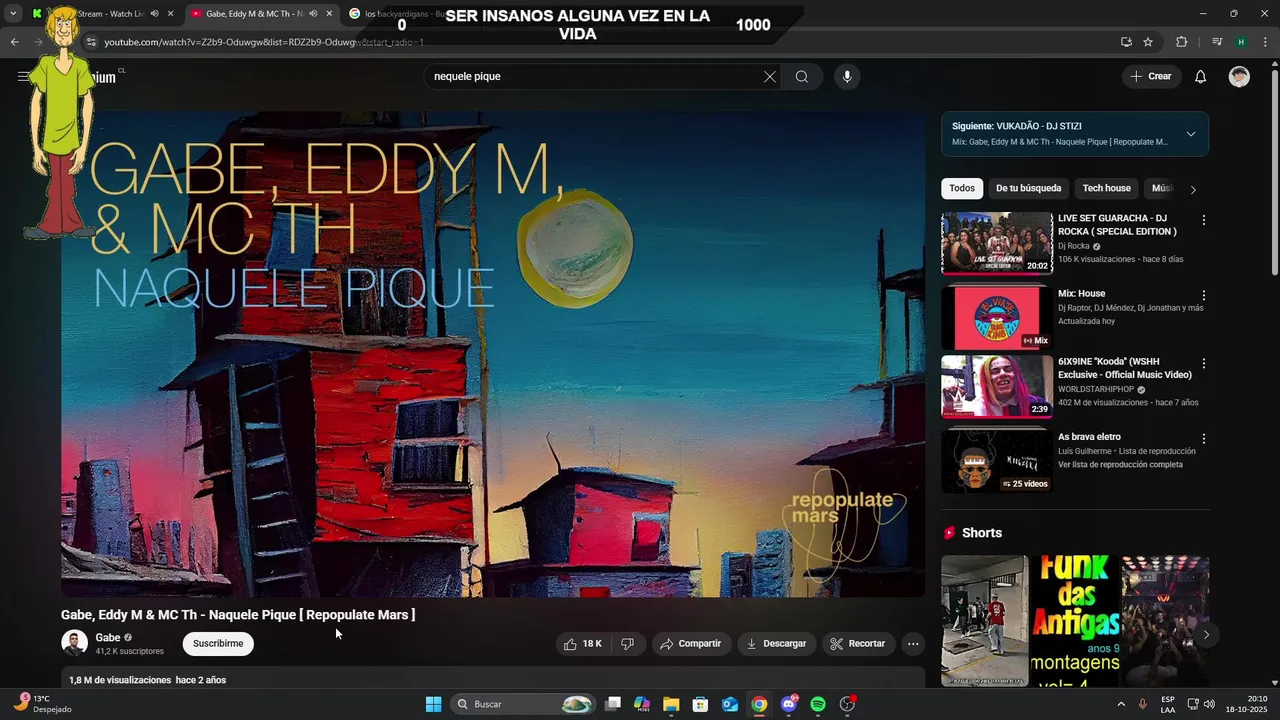1280x720 pixels.
Task: Click the Windows taskbar Buscar box
Action: (x=523, y=704)
